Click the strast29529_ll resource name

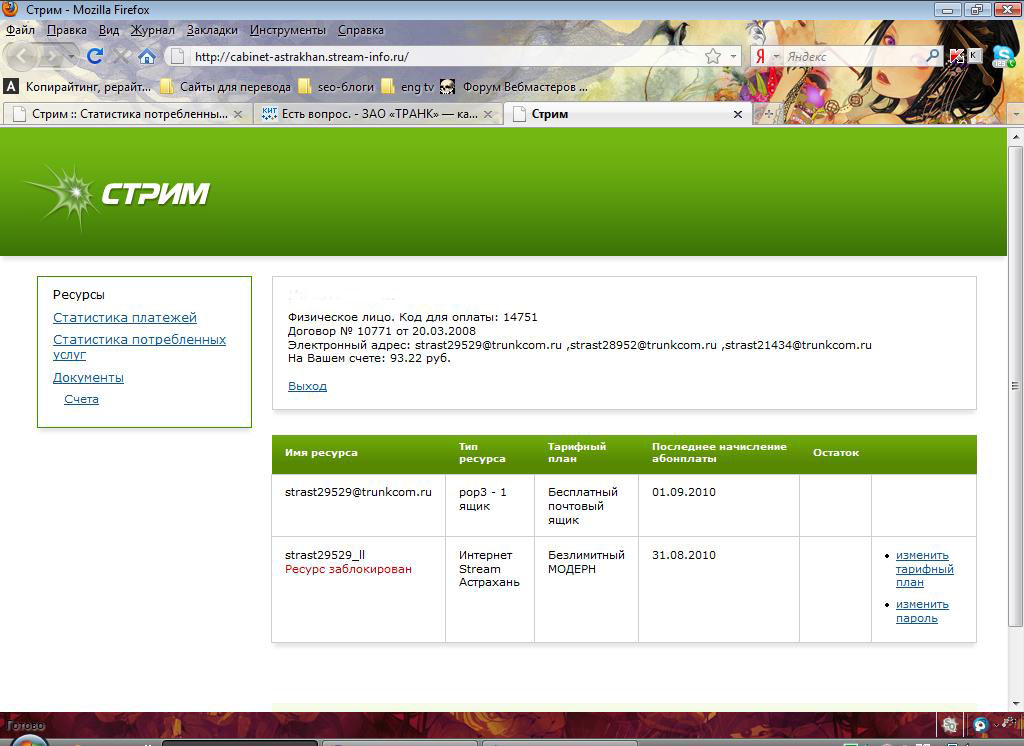click(325, 555)
